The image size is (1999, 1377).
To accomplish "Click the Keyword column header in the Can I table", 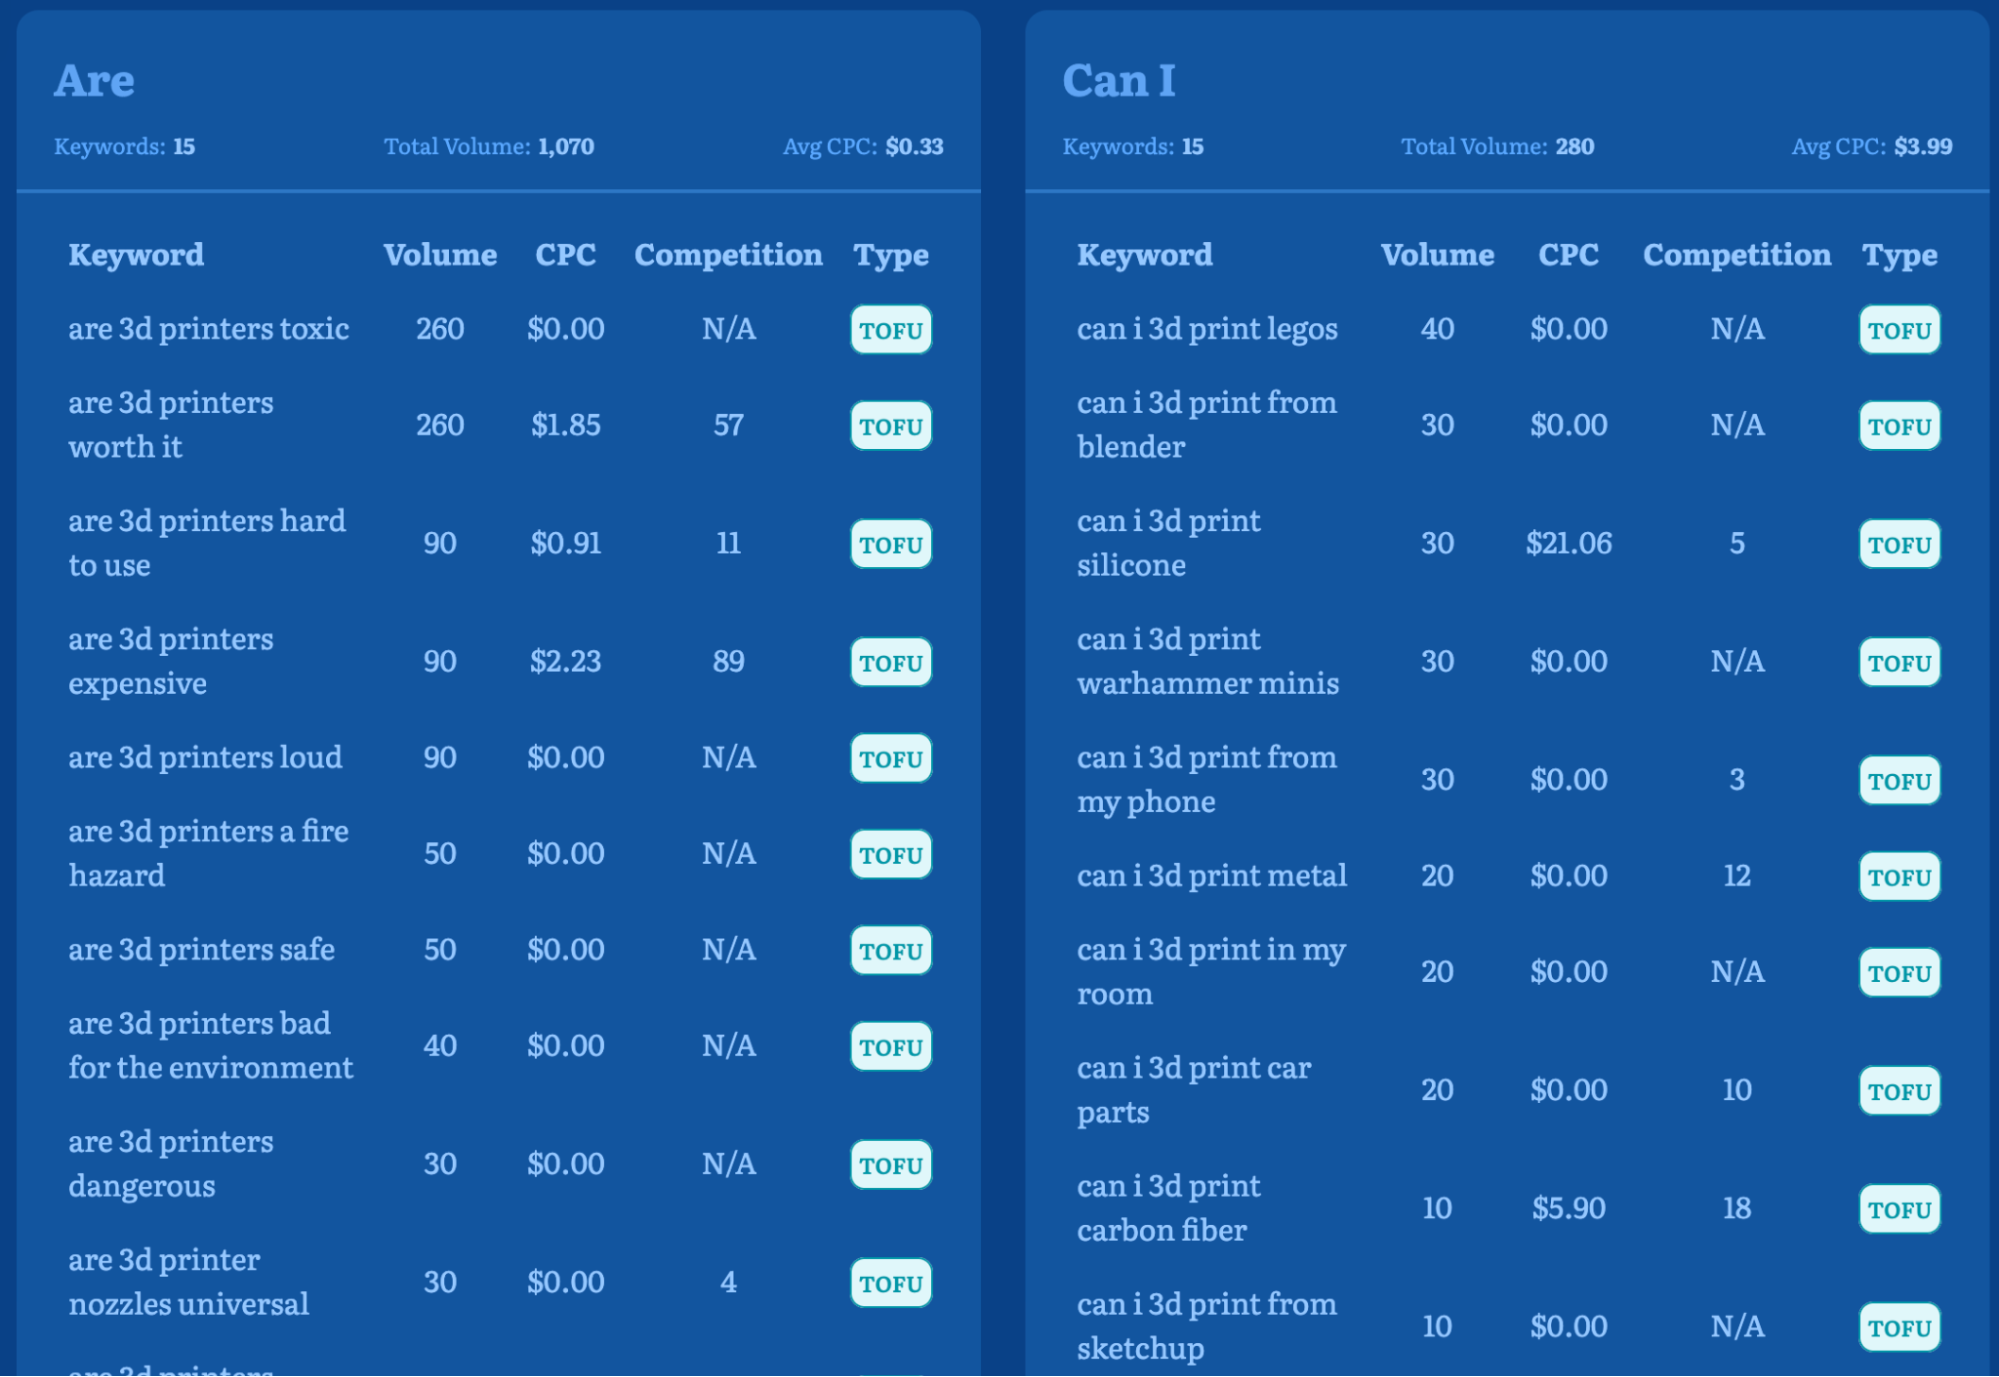I will tap(1144, 254).
